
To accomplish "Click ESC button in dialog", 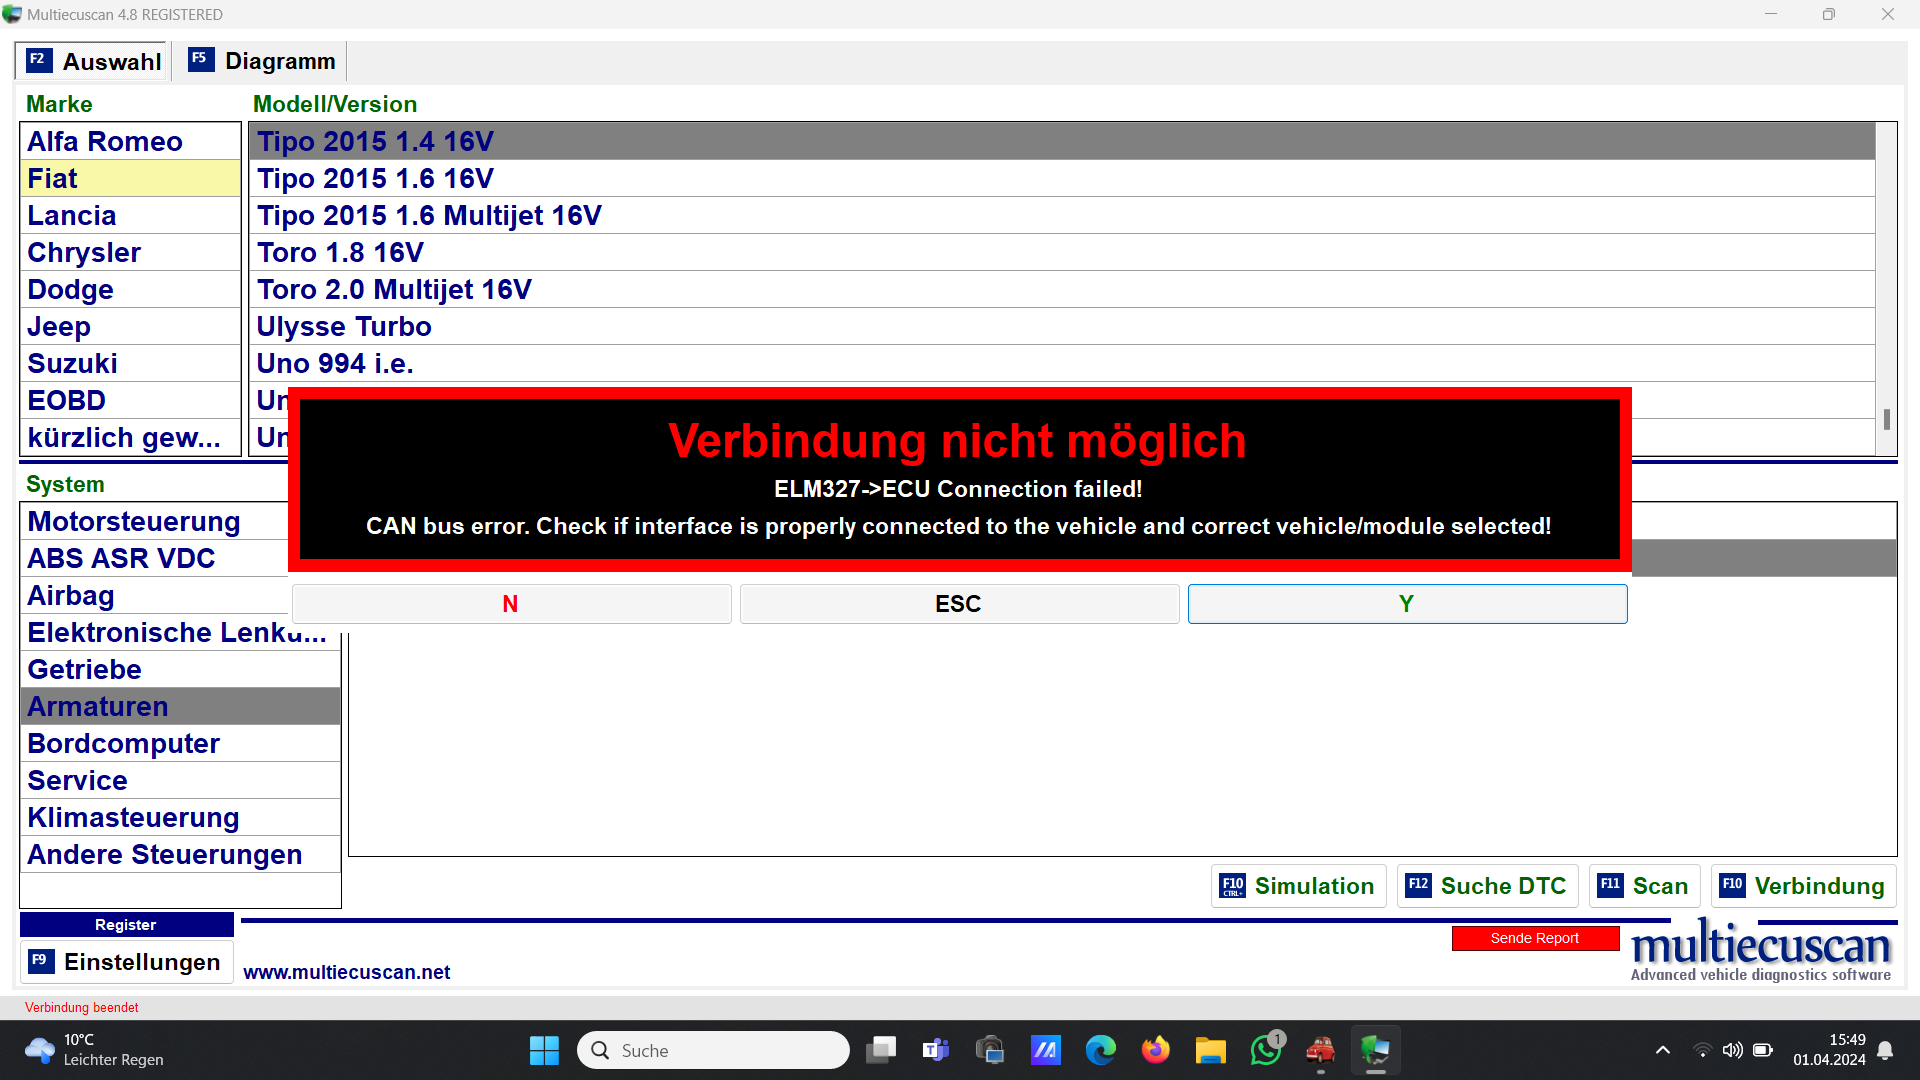I will pos(958,604).
